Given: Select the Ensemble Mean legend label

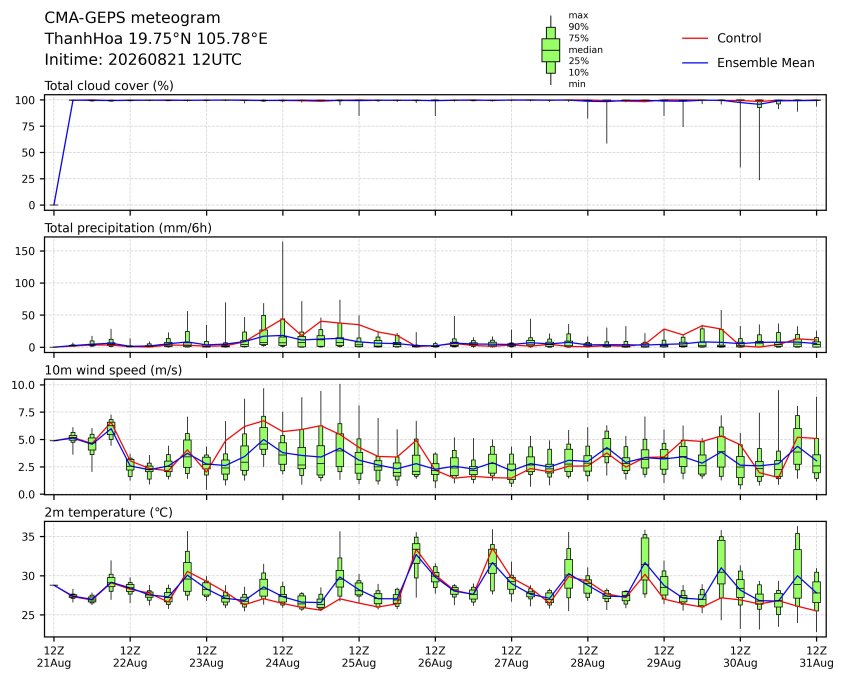Looking at the screenshot, I should 765,63.
